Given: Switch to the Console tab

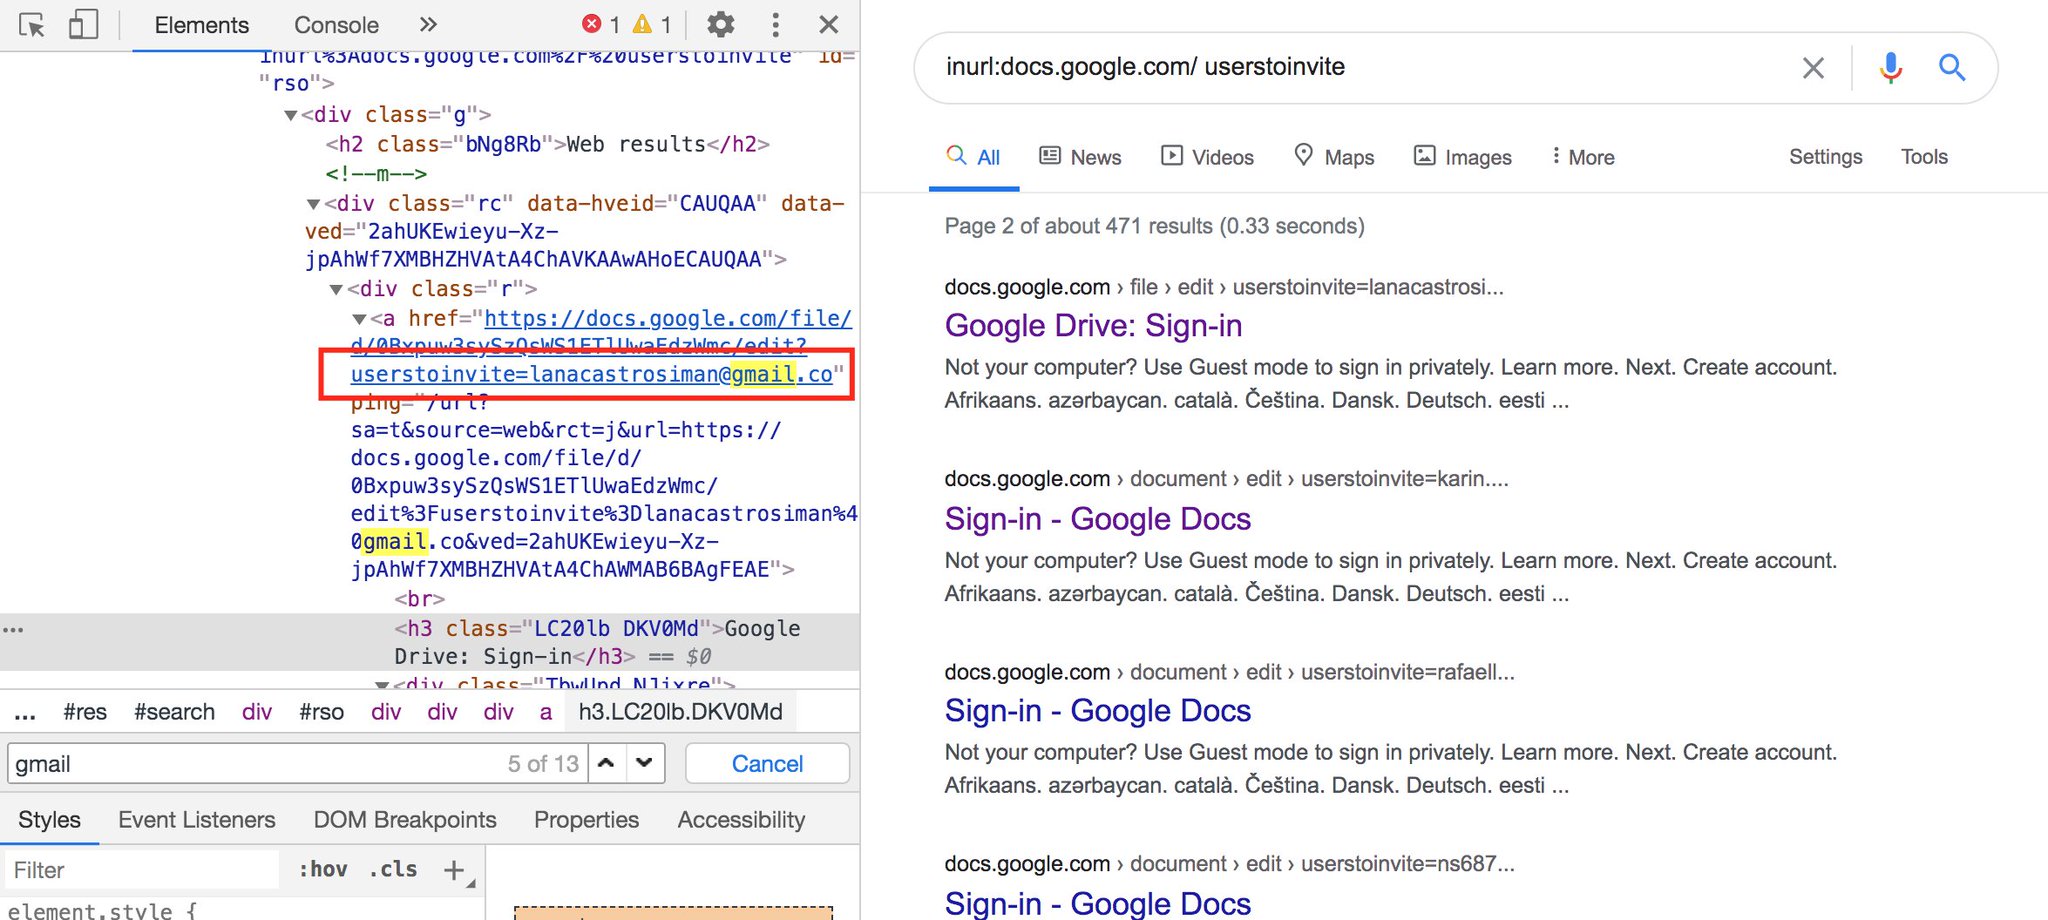Looking at the screenshot, I should pos(336,25).
